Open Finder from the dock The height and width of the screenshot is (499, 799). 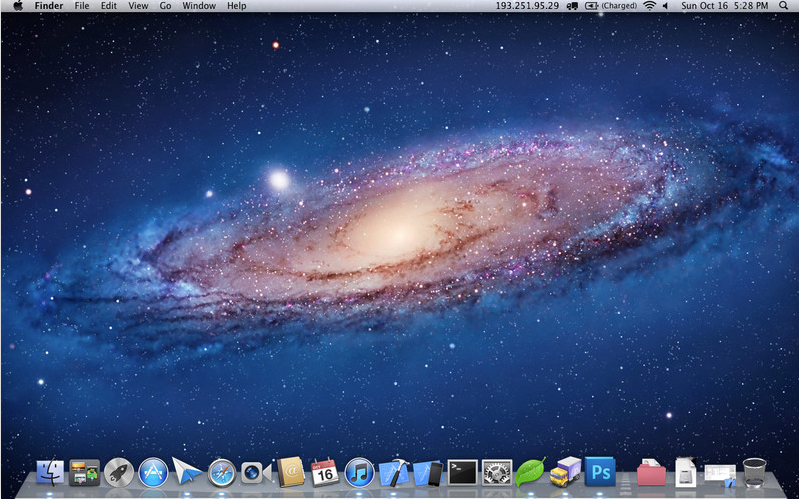click(50, 472)
